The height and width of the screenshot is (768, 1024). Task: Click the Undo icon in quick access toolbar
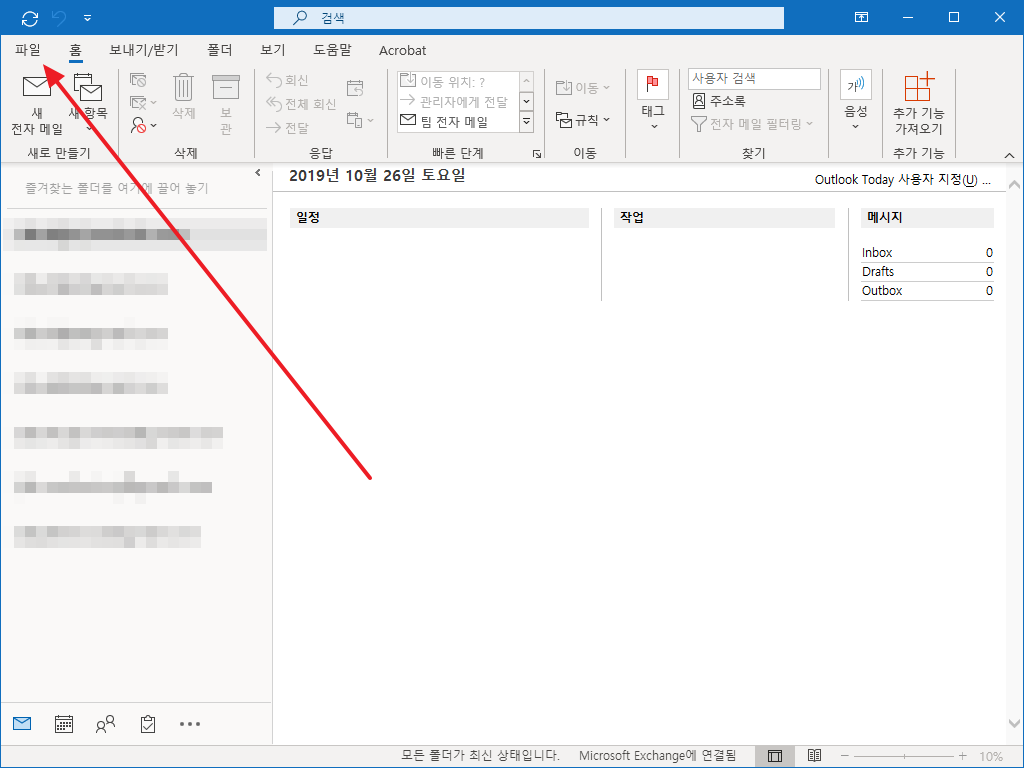pyautogui.click(x=59, y=18)
